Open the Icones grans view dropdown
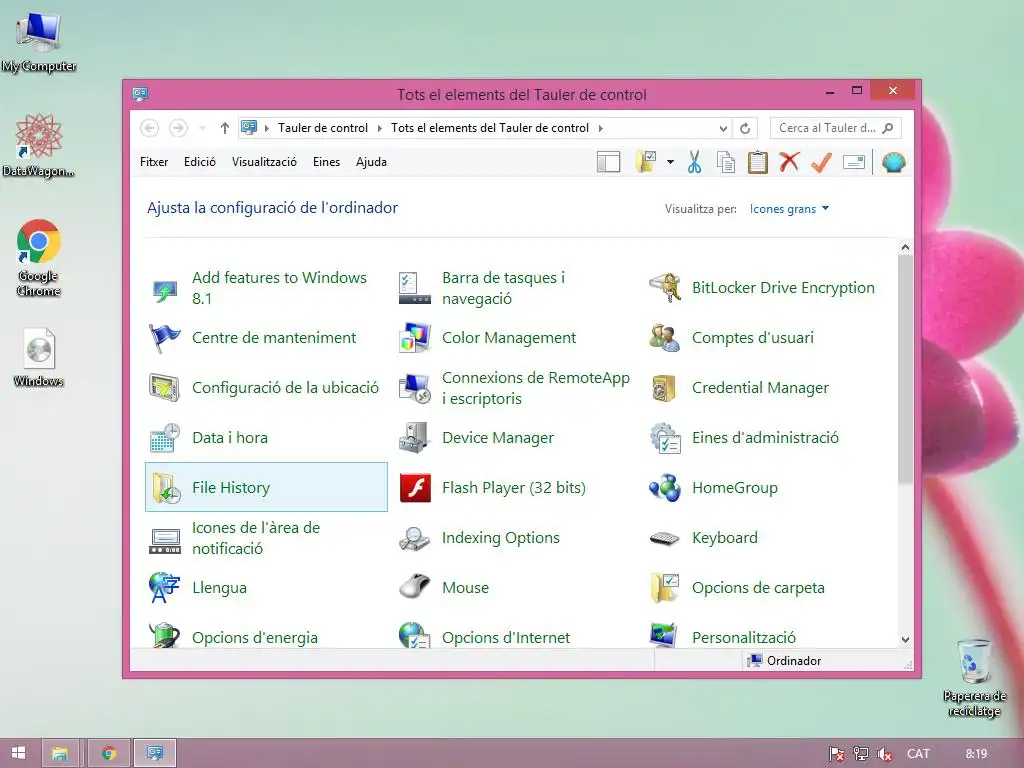 coord(789,209)
